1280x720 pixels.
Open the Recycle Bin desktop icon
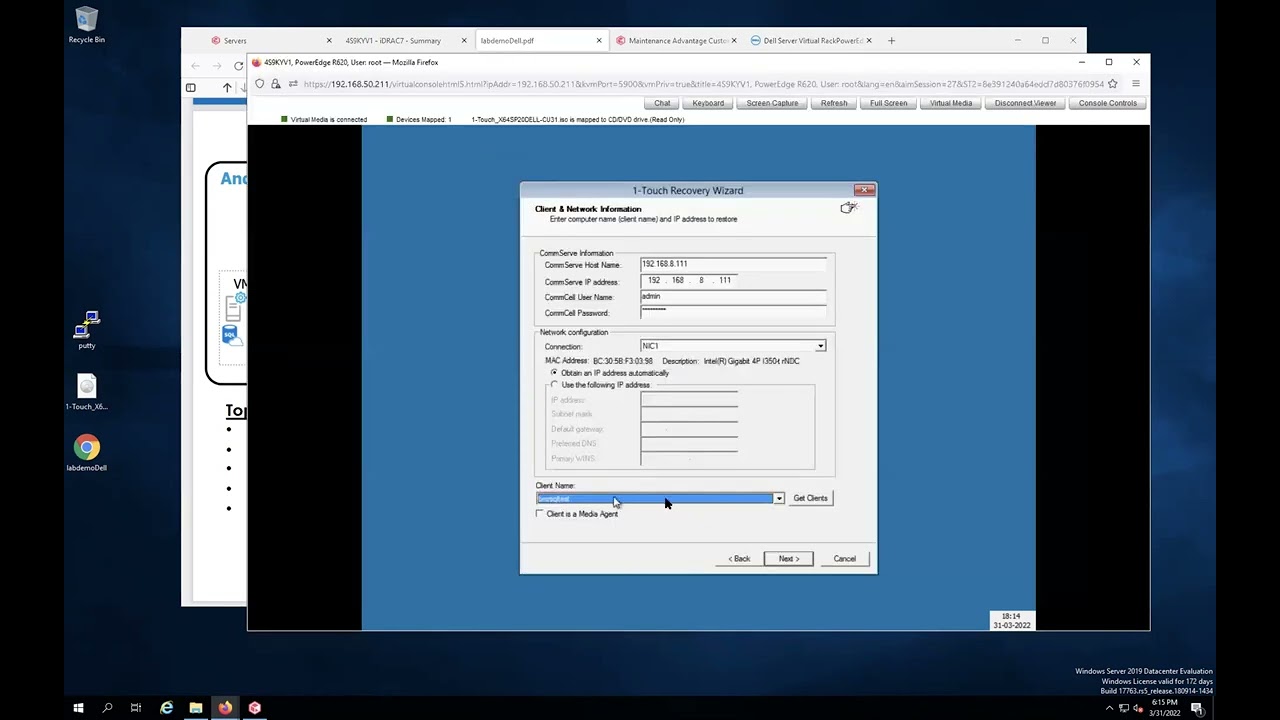coord(87,25)
